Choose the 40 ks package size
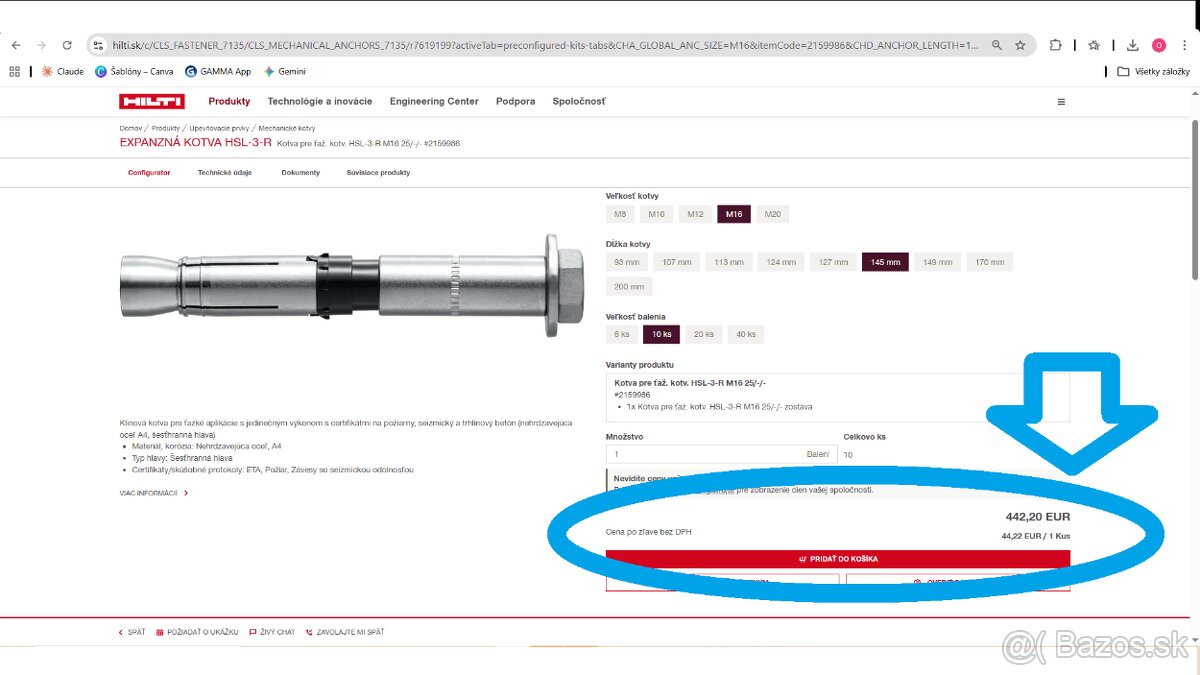The image size is (1200, 675). 745,333
